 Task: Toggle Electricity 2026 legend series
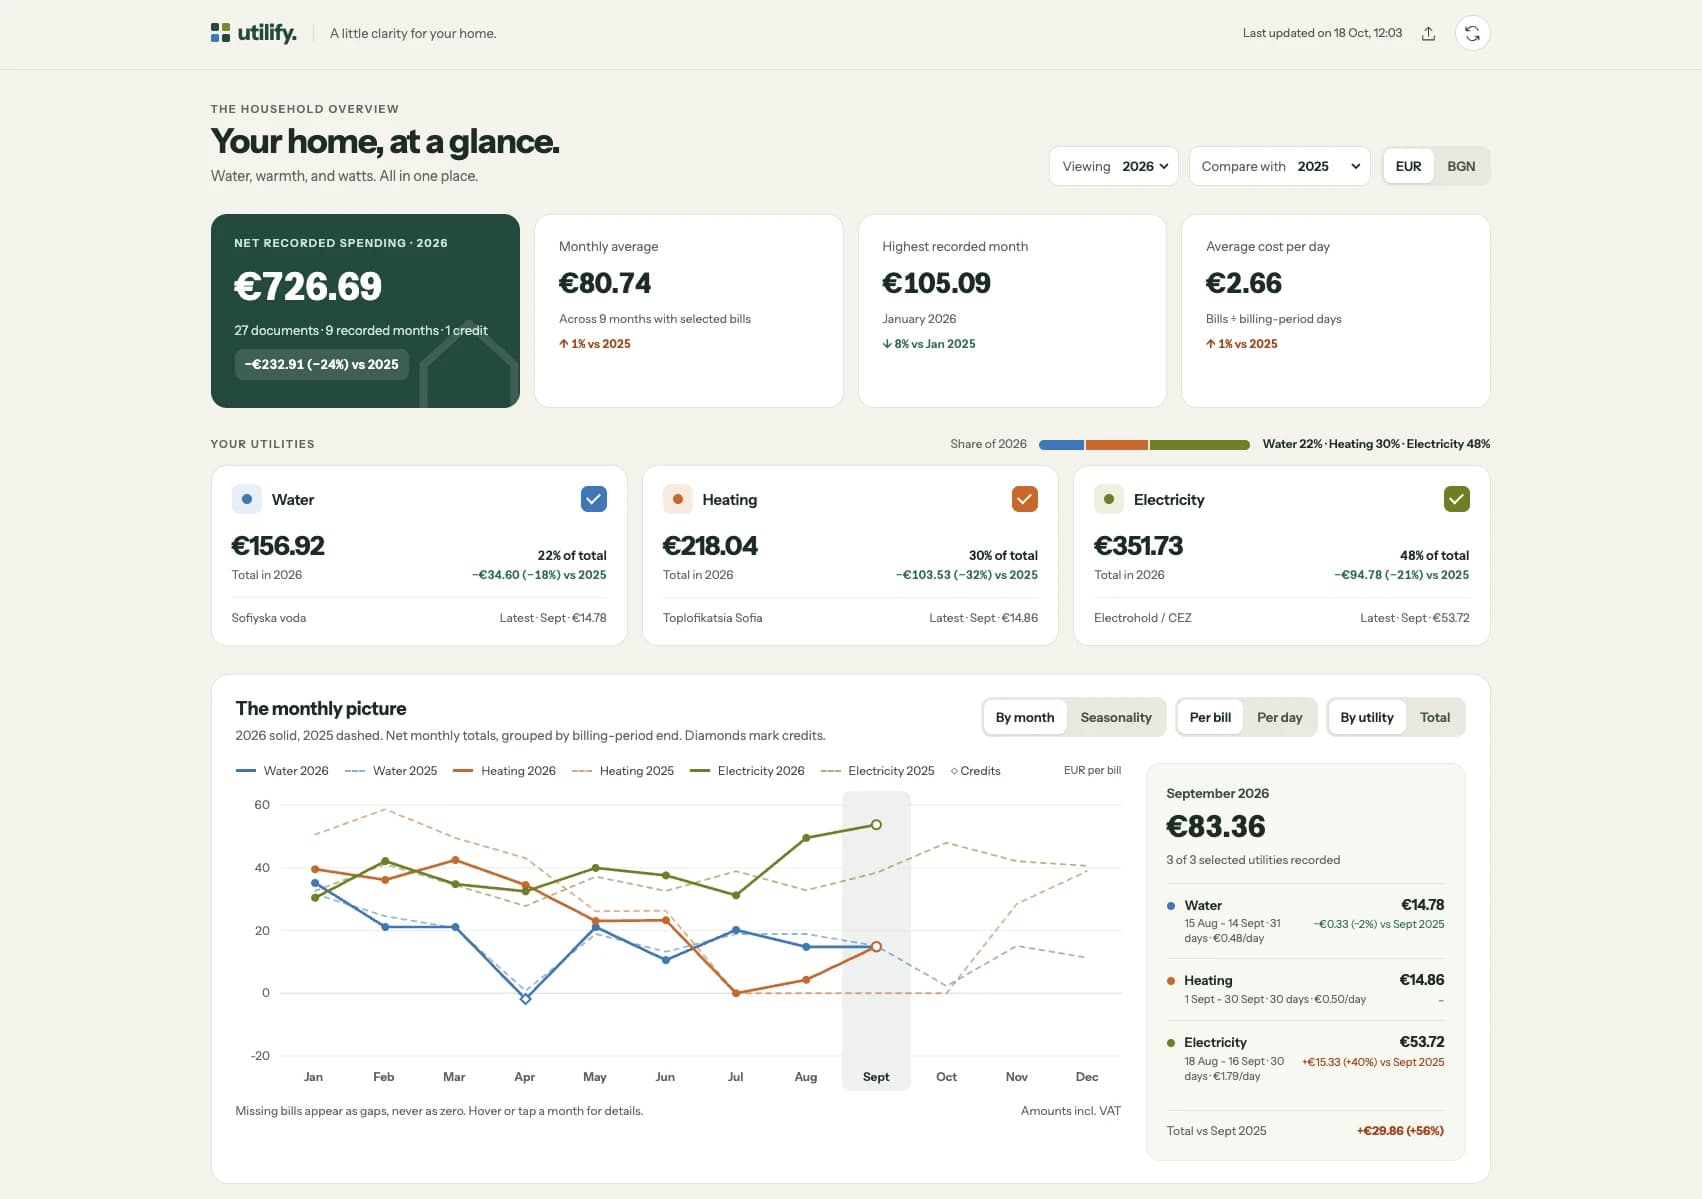click(x=747, y=771)
